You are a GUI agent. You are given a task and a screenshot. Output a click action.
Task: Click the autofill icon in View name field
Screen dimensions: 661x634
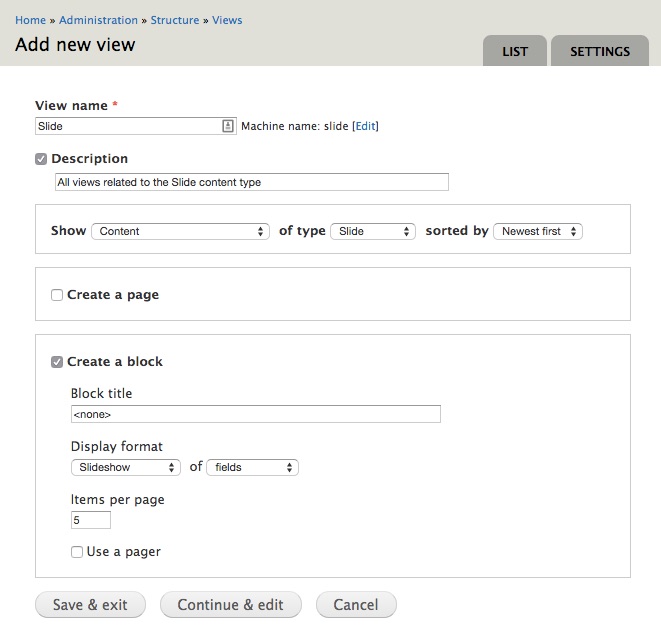point(227,126)
